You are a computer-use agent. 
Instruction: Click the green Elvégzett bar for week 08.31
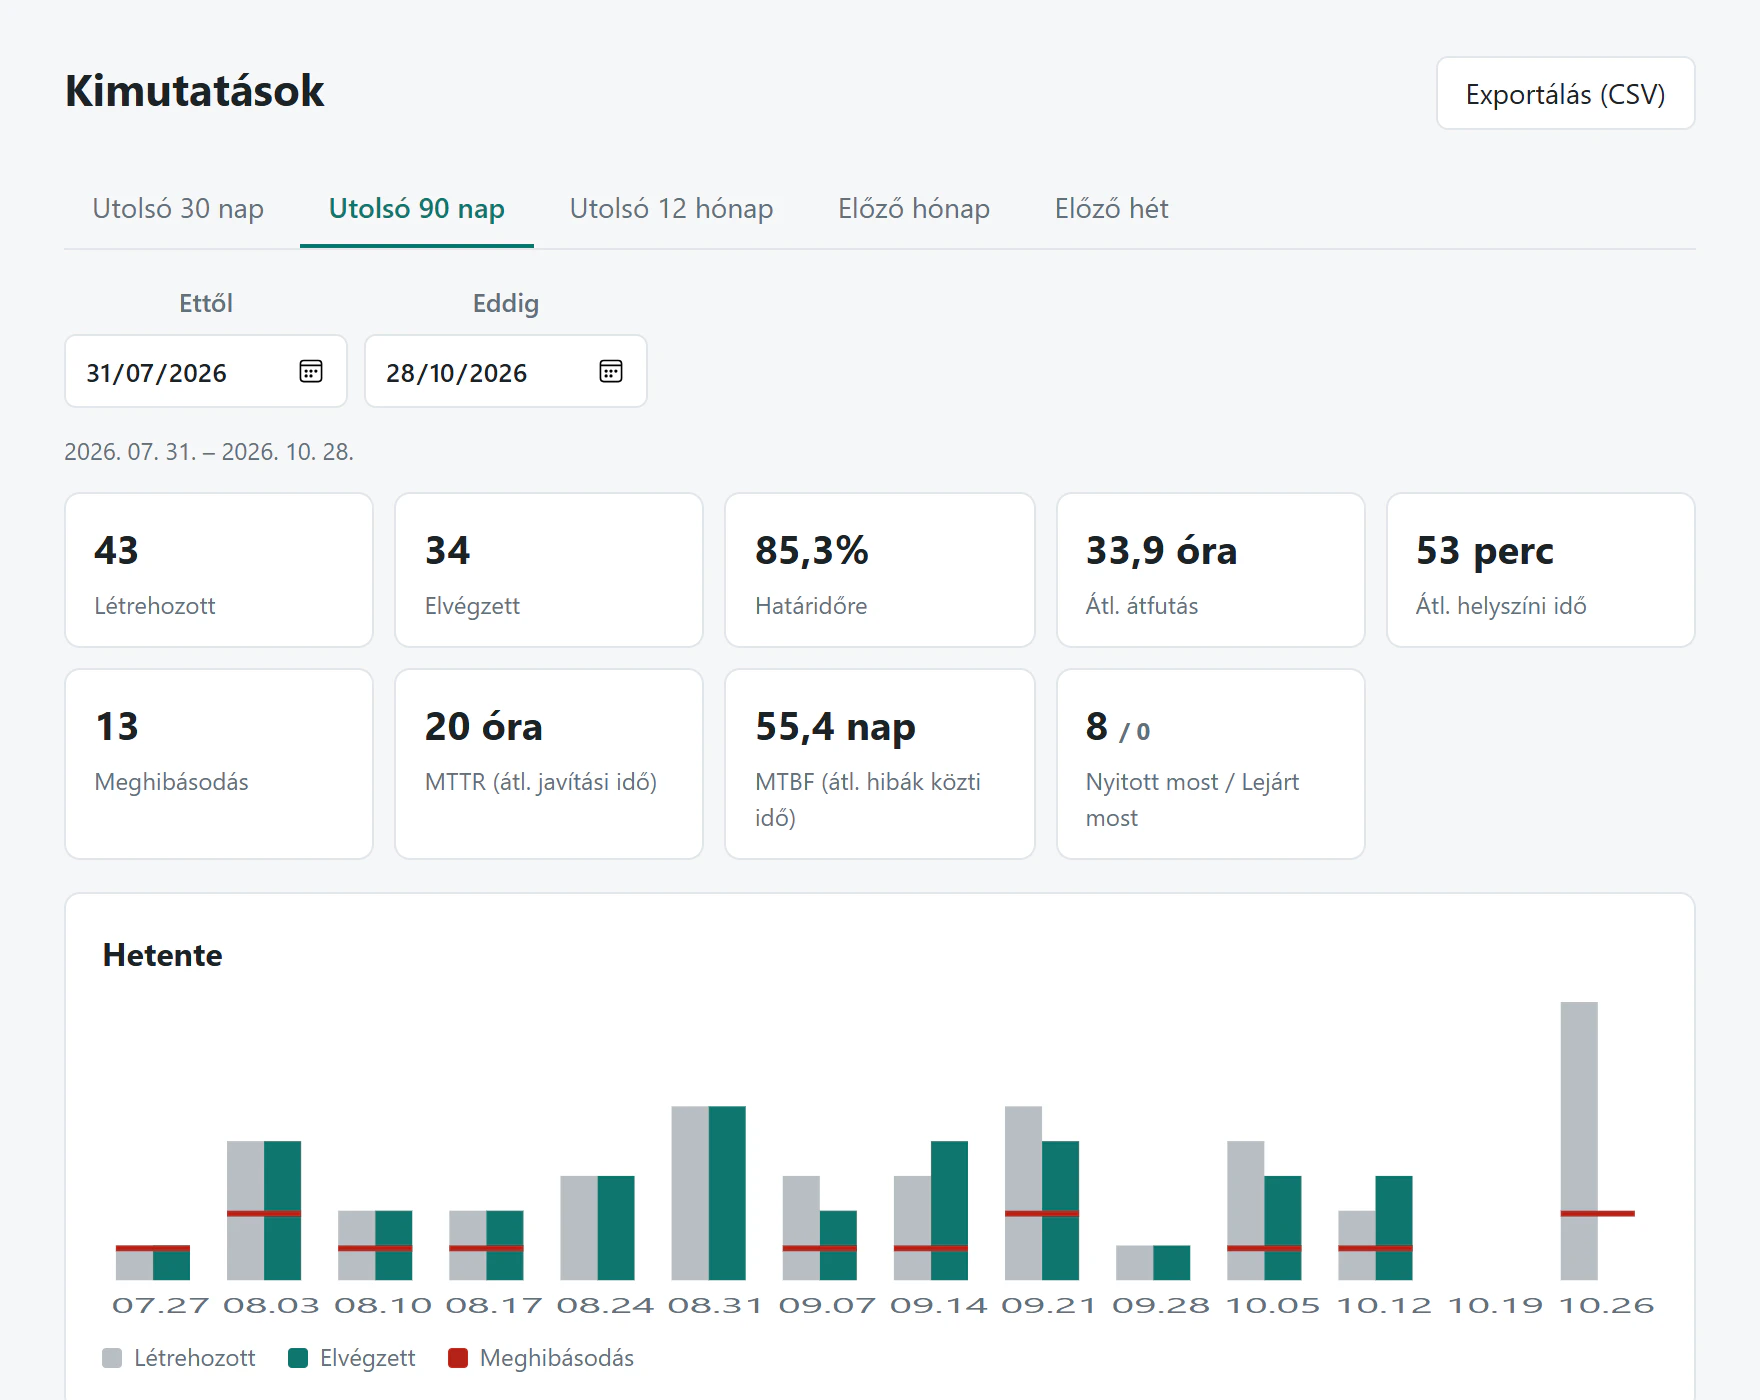point(727,1193)
